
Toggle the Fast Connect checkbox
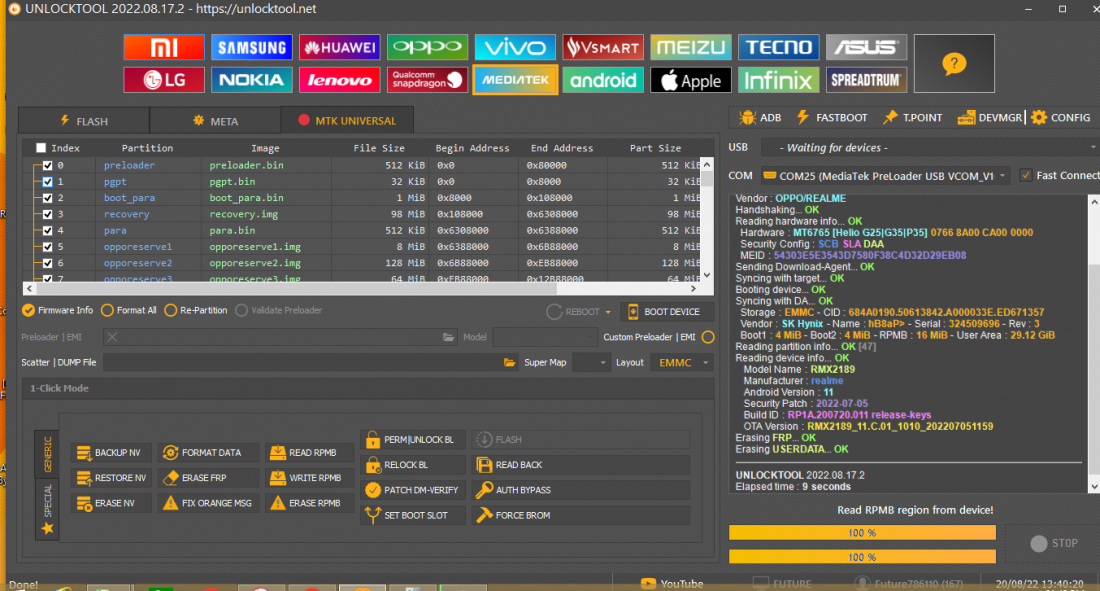[1026, 175]
